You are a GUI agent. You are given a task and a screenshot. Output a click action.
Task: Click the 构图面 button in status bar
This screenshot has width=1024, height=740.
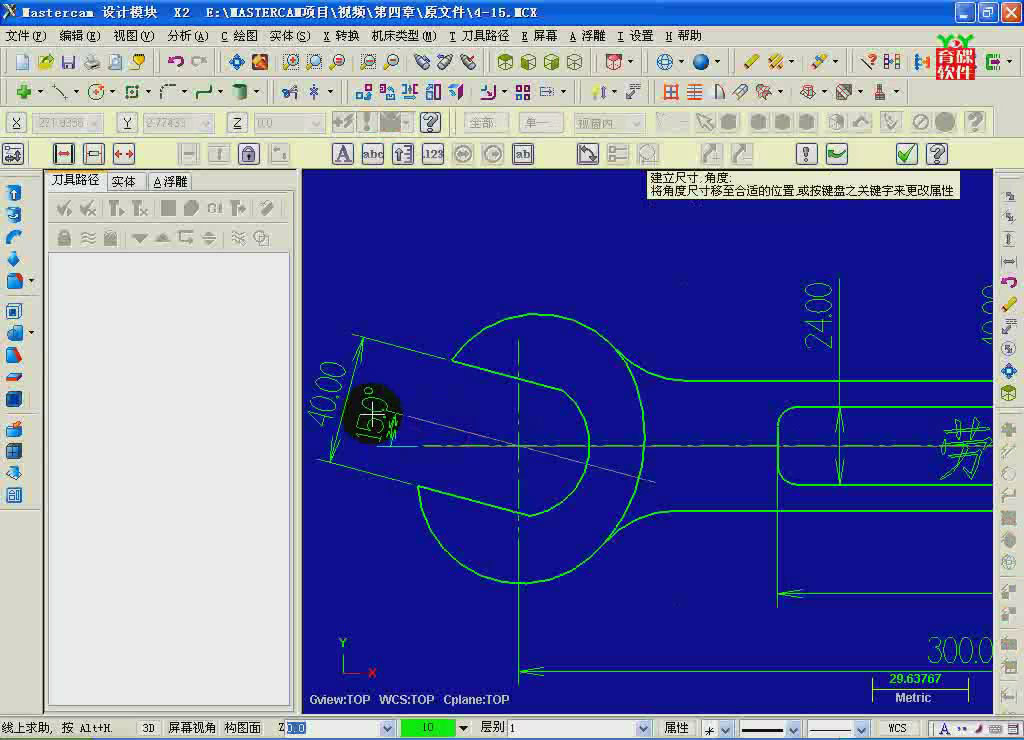pyautogui.click(x=243, y=728)
